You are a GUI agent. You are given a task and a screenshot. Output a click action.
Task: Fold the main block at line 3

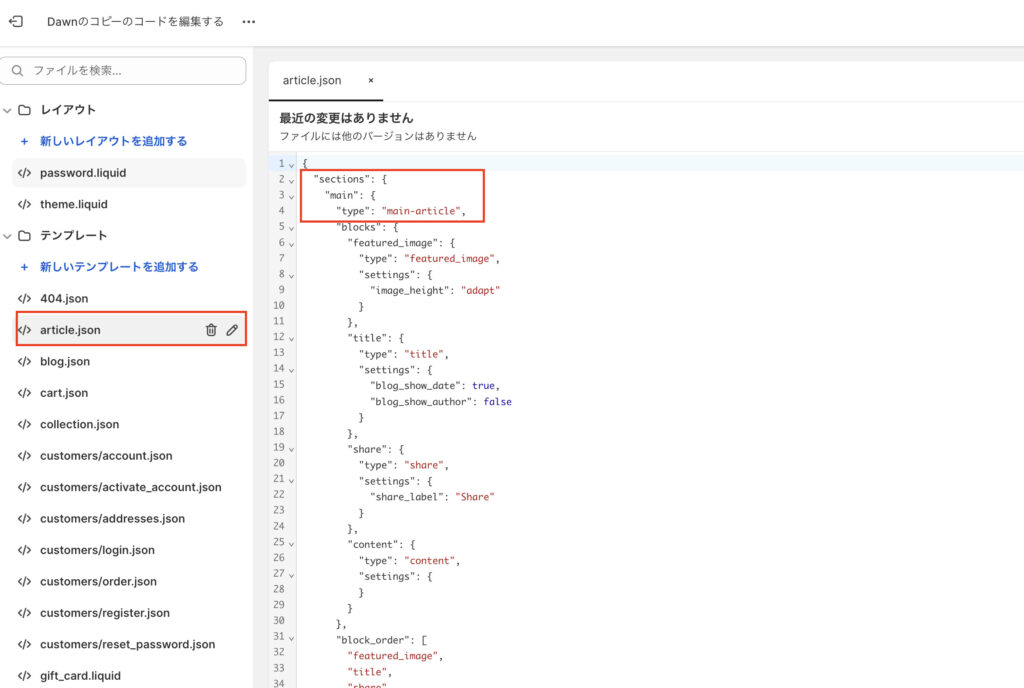tap(291, 196)
